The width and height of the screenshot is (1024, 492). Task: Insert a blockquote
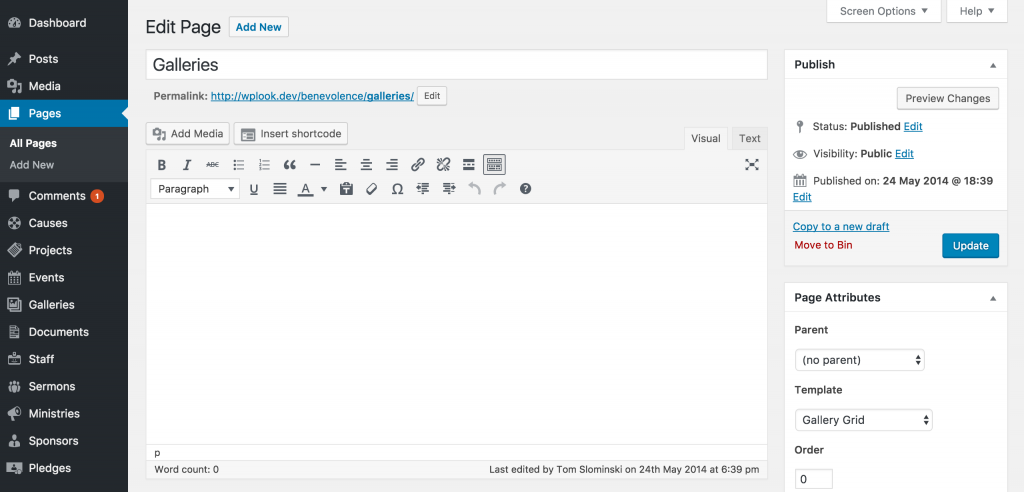point(289,165)
